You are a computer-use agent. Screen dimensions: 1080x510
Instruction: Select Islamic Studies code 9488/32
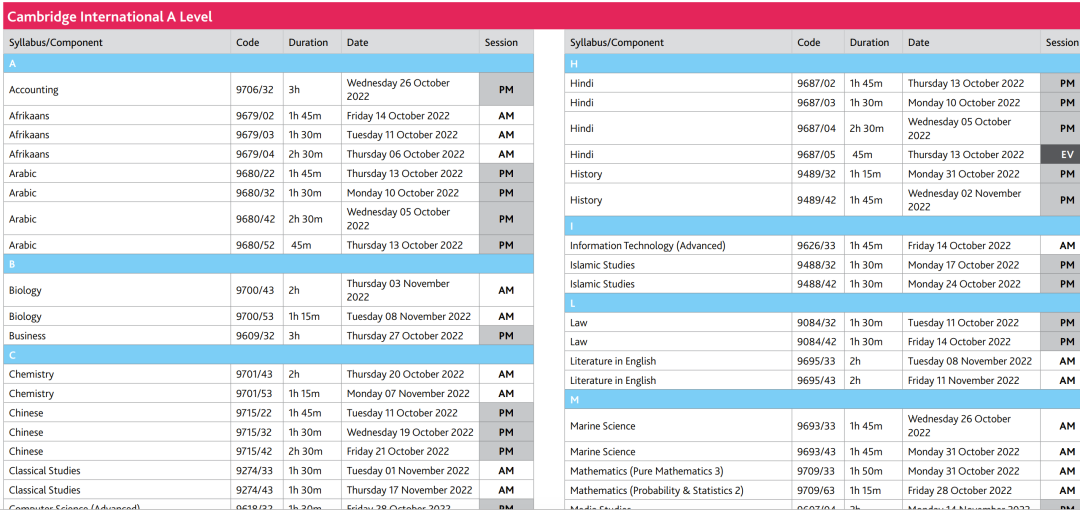click(x=816, y=265)
